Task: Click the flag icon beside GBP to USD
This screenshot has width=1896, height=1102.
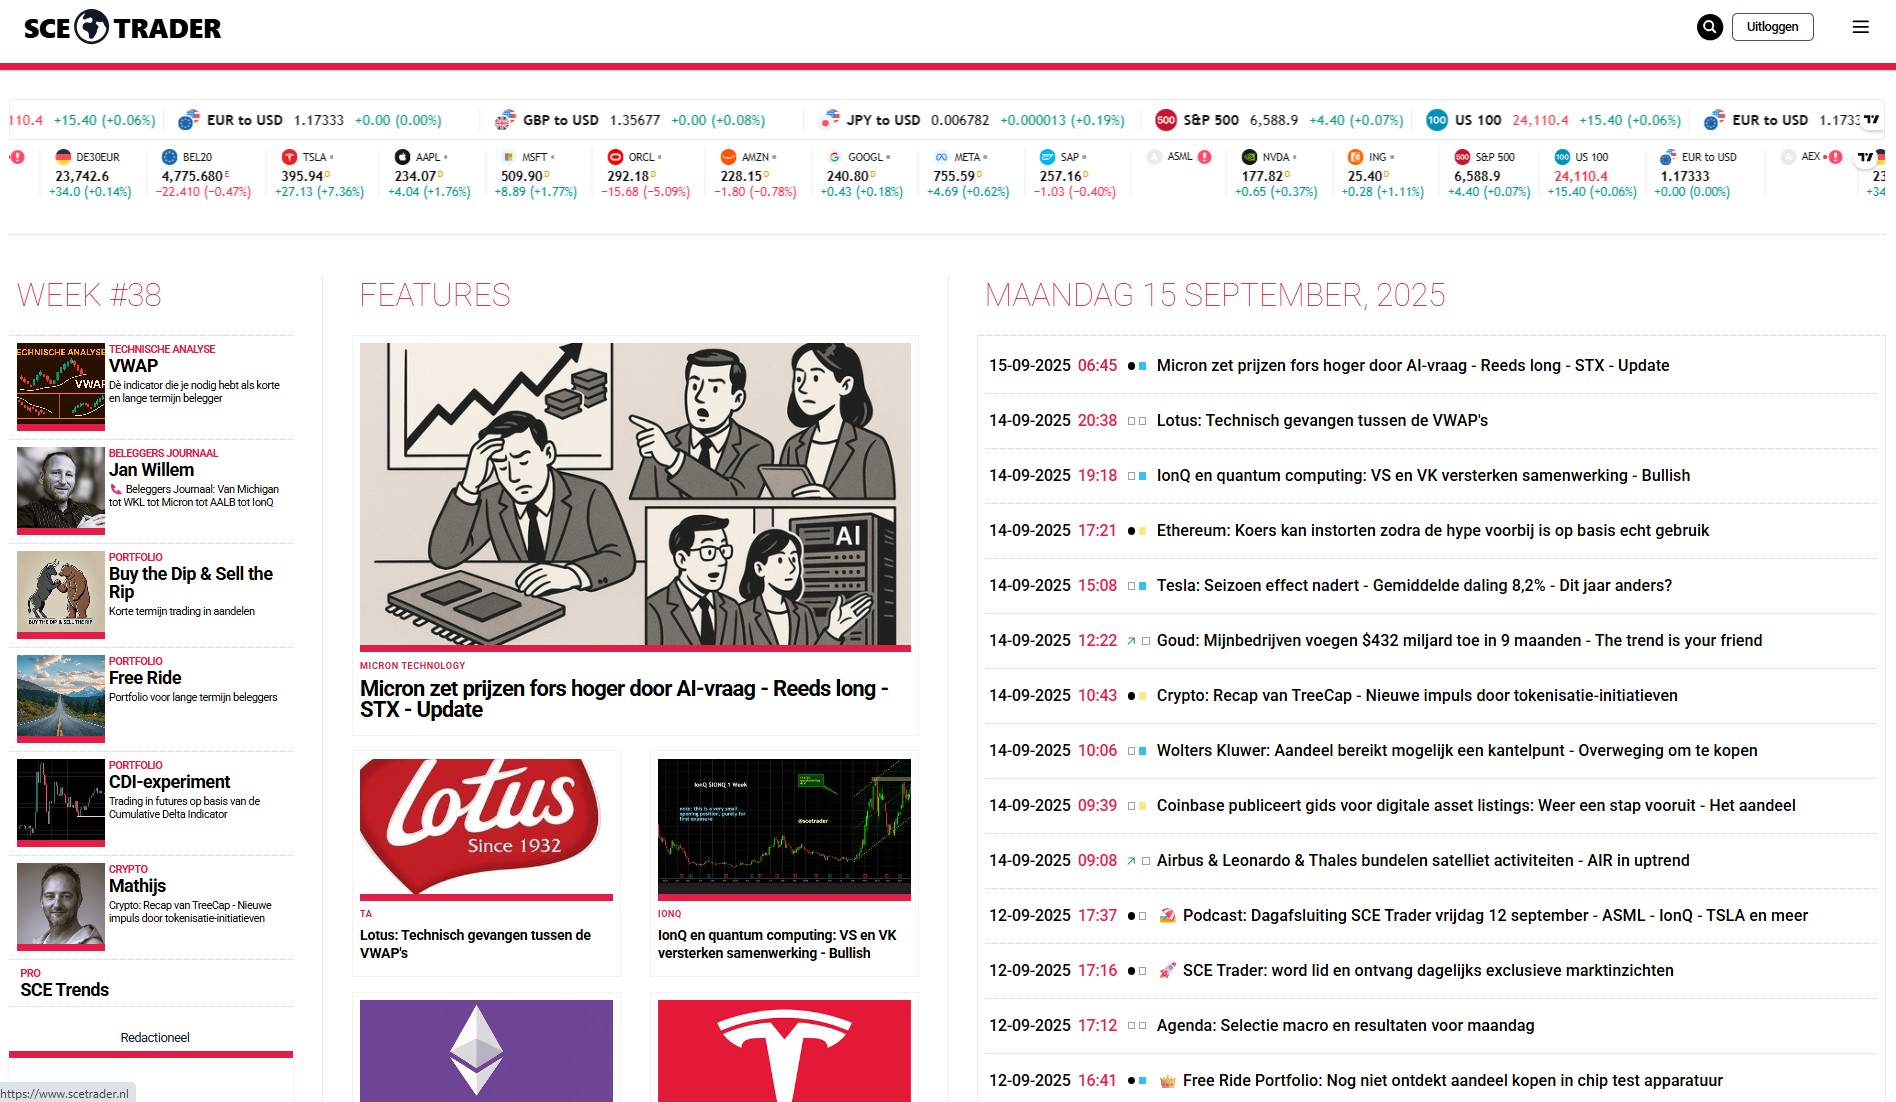Action: (505, 120)
